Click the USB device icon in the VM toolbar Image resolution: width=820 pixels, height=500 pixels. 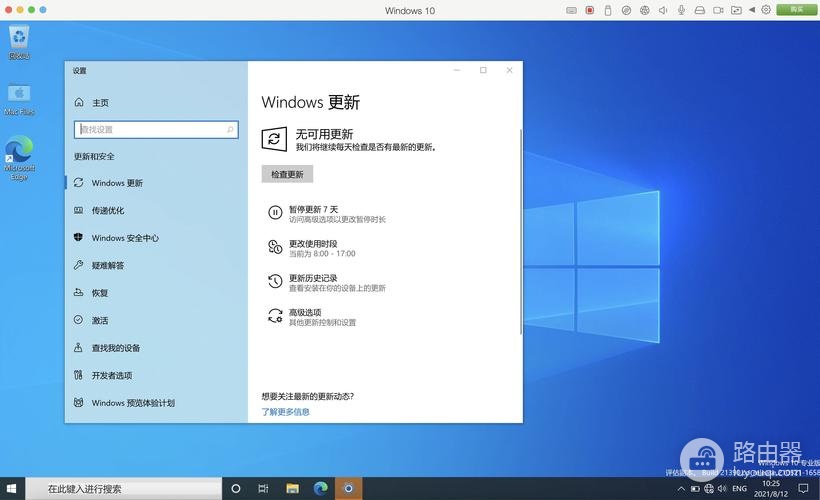[608, 10]
